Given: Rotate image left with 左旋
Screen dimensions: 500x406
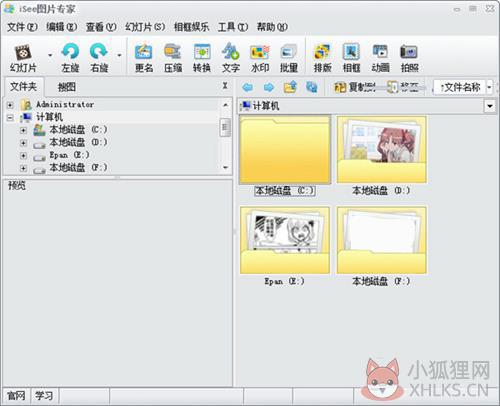Looking at the screenshot, I should (70, 58).
